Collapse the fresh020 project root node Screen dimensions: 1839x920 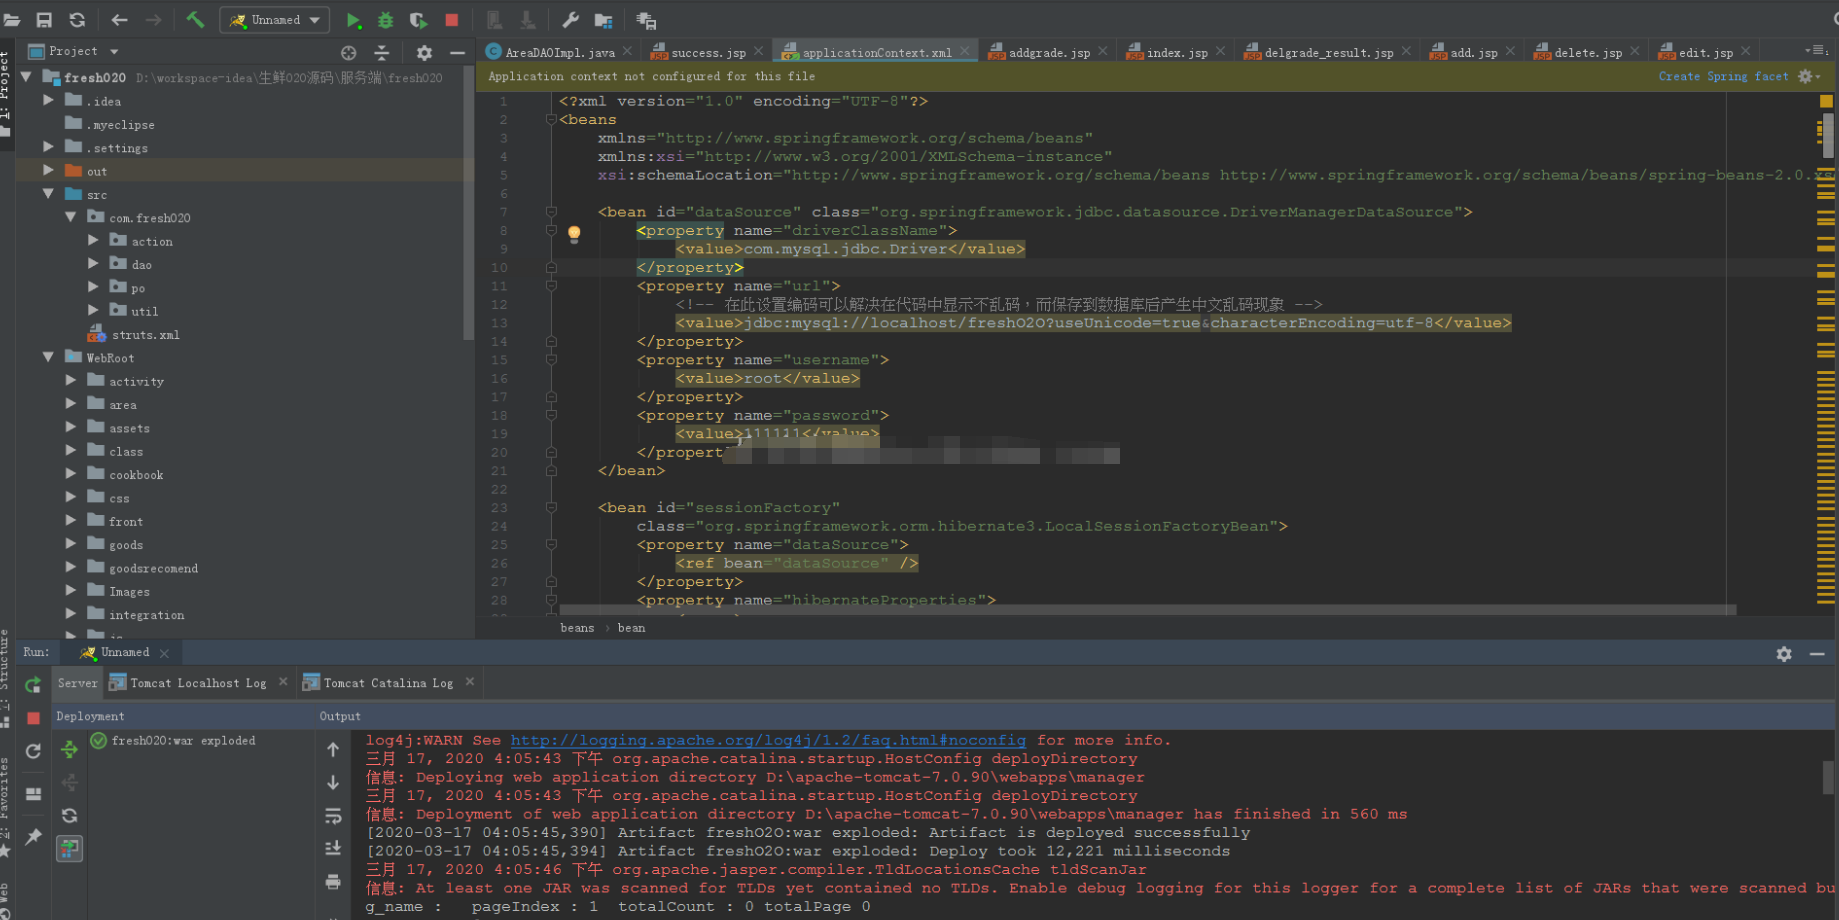click(x=27, y=77)
